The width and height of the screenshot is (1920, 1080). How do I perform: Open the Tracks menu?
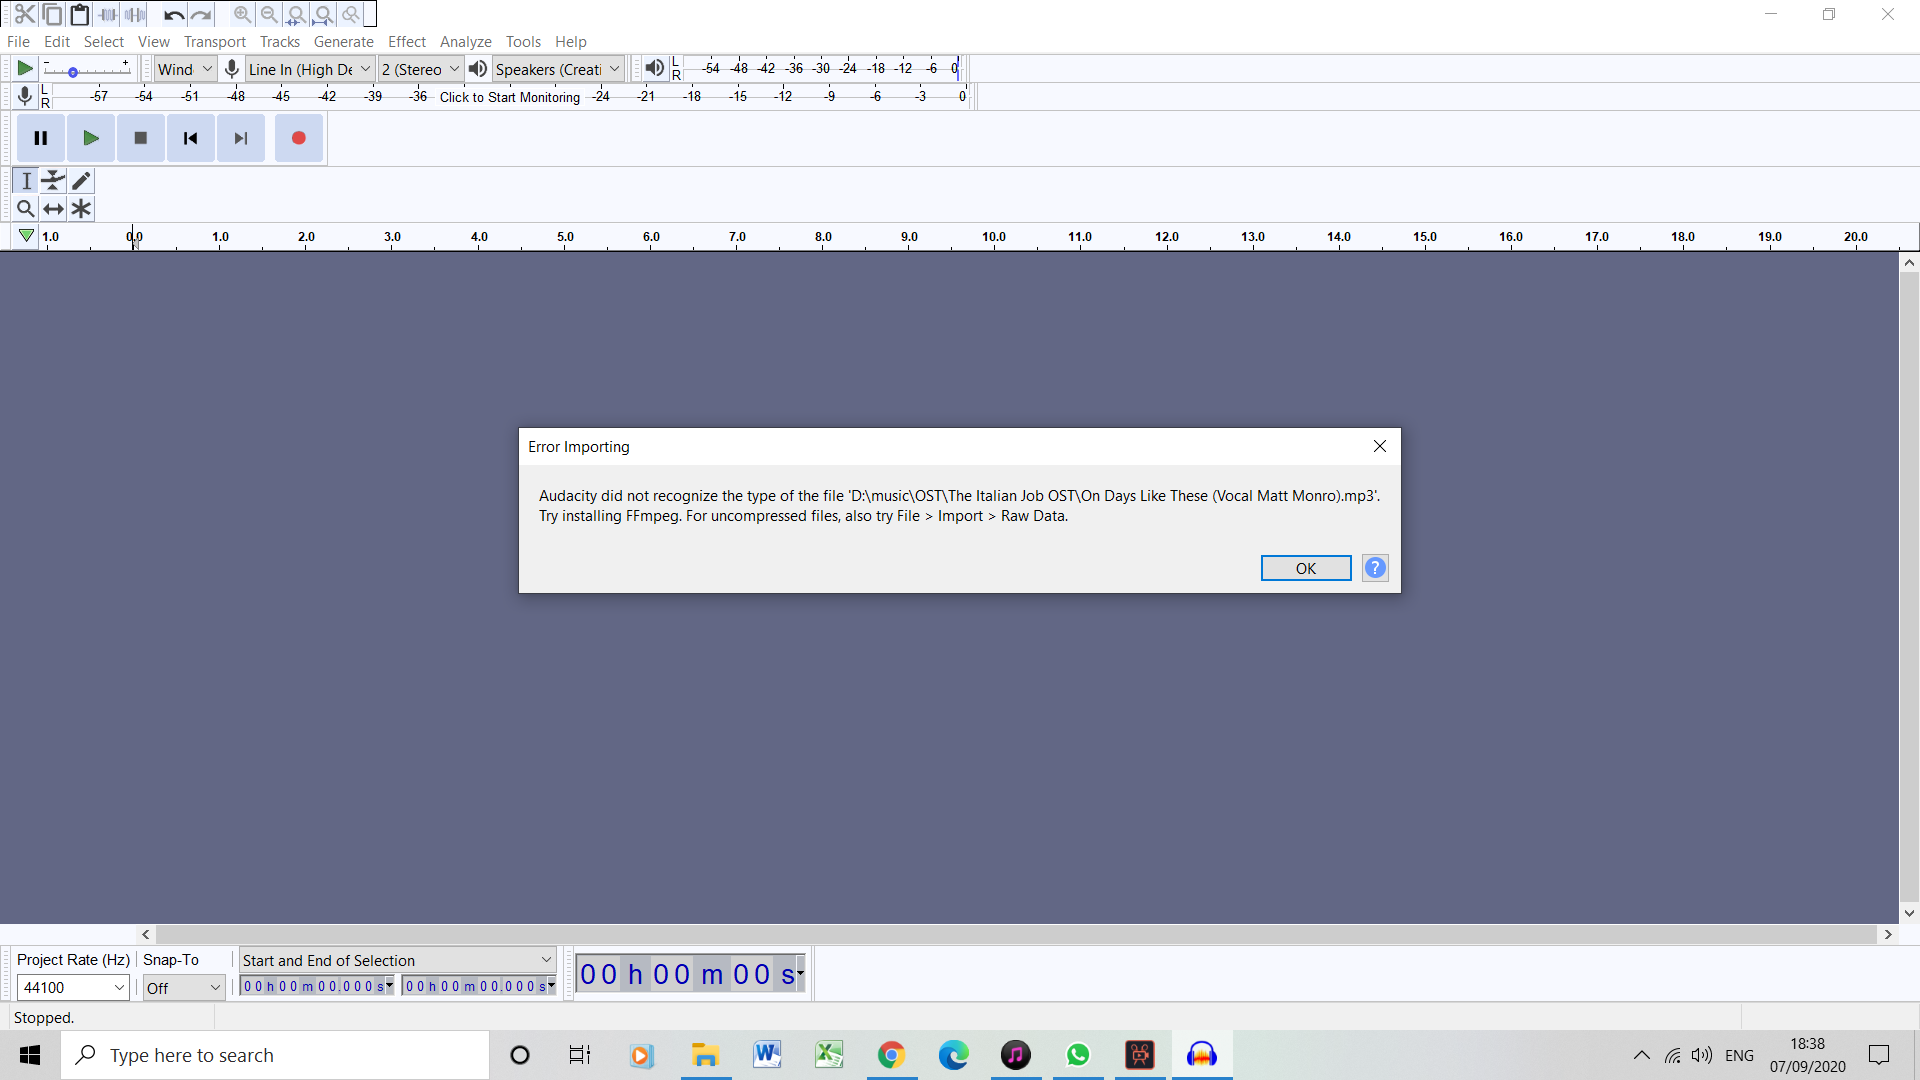(x=280, y=41)
